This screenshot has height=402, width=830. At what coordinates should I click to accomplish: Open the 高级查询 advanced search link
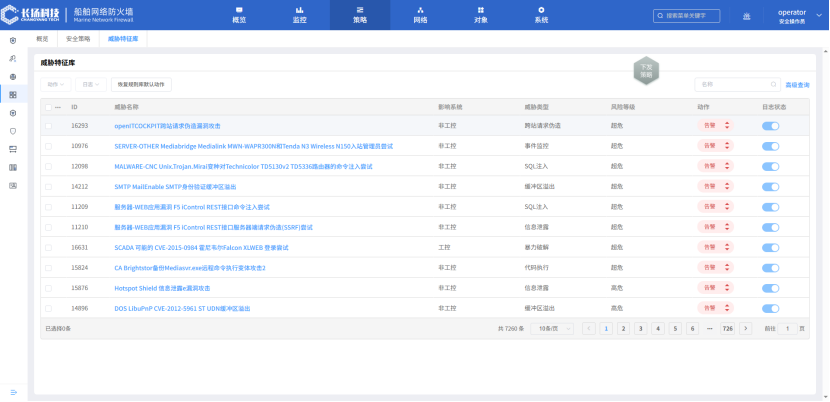pyautogui.click(x=797, y=85)
